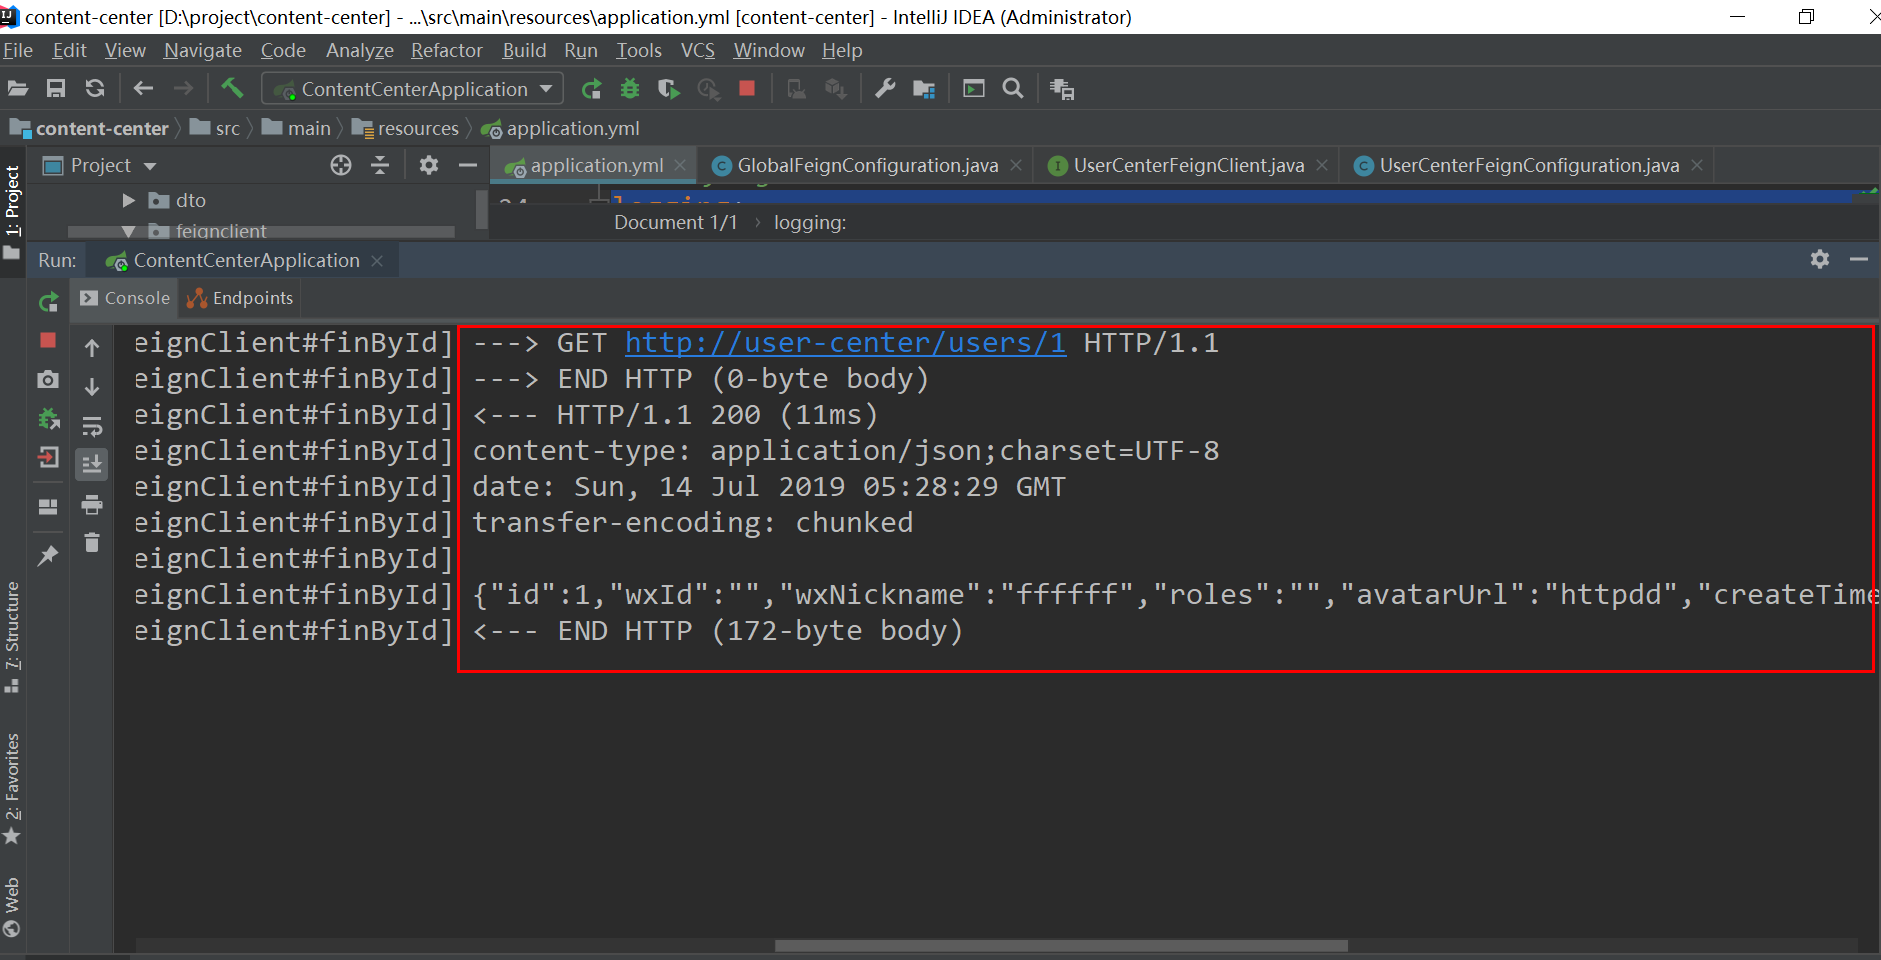Open the File menu

(x=18, y=50)
